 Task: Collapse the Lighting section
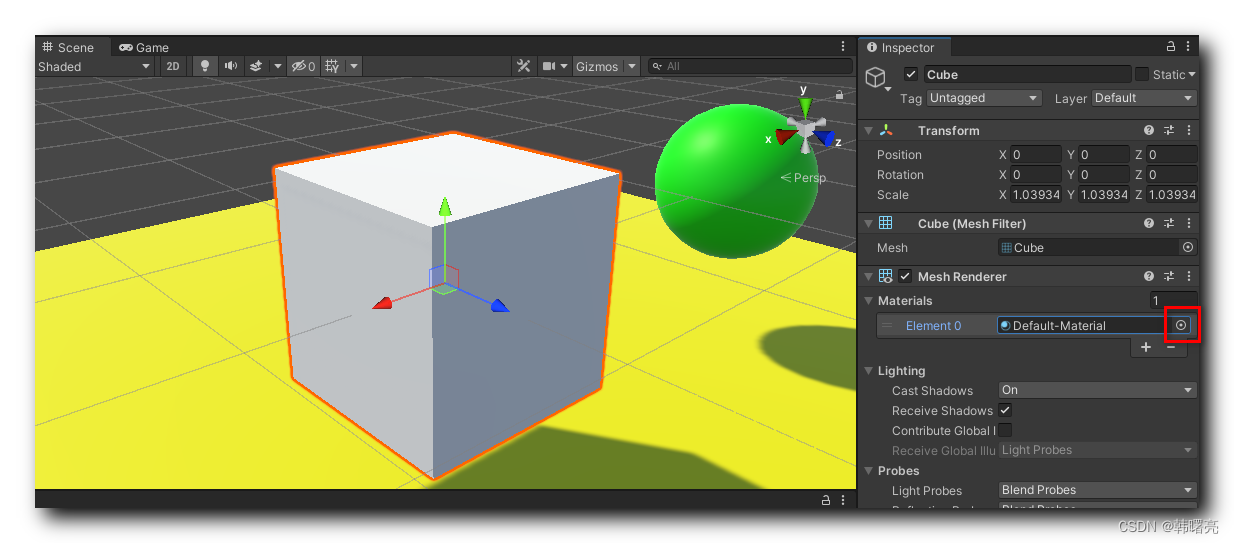868,371
